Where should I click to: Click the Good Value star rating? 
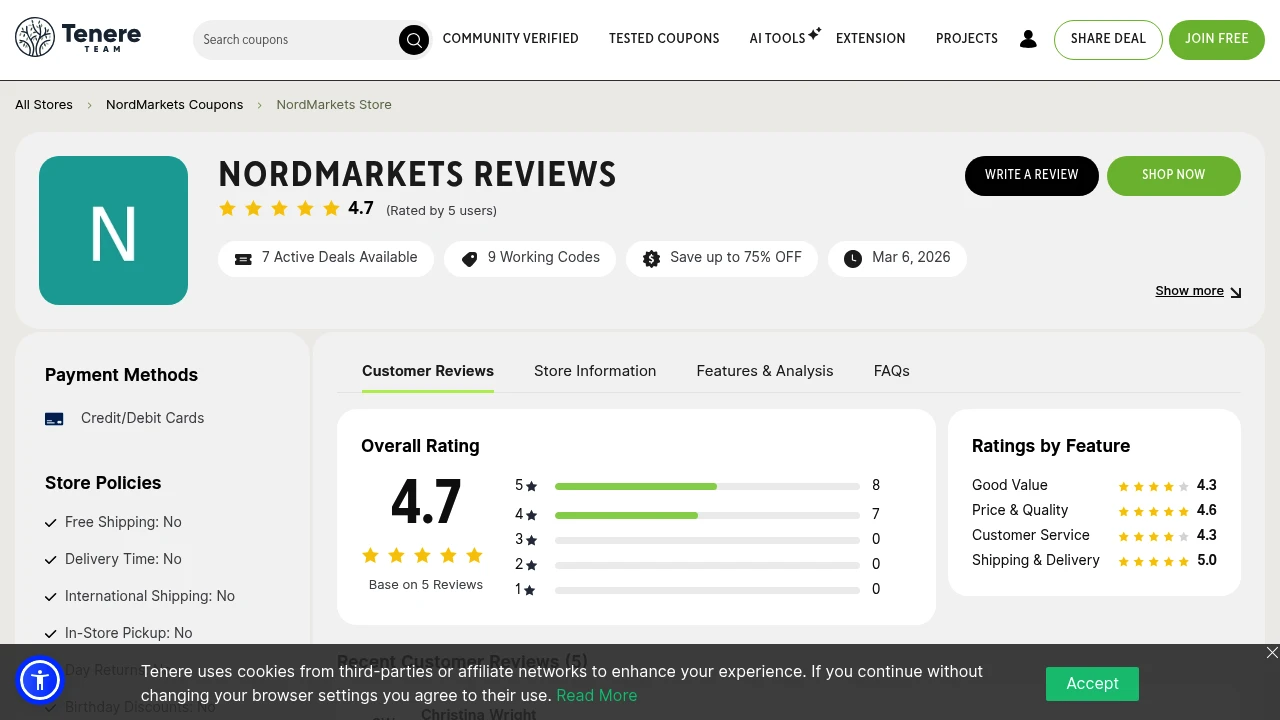pos(1153,486)
